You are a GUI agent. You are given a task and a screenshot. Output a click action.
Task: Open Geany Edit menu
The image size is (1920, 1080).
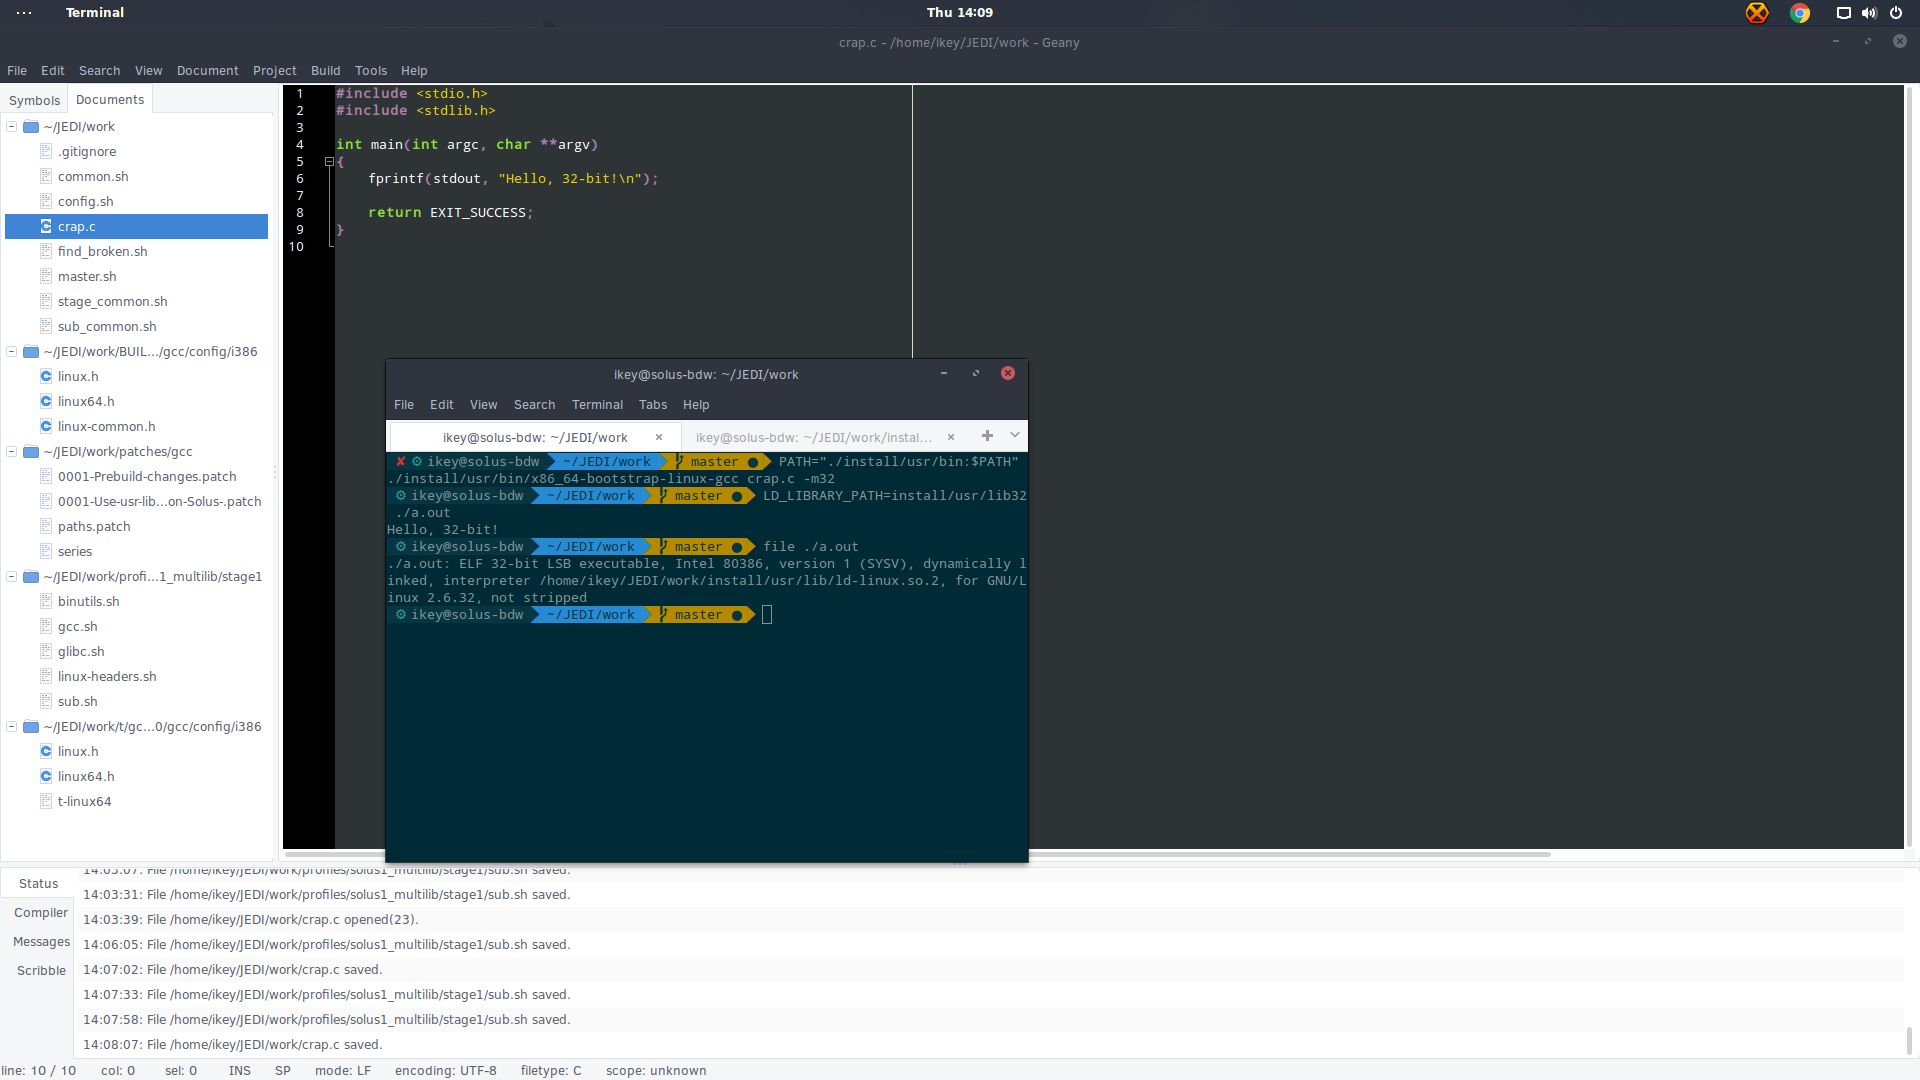coord(52,71)
